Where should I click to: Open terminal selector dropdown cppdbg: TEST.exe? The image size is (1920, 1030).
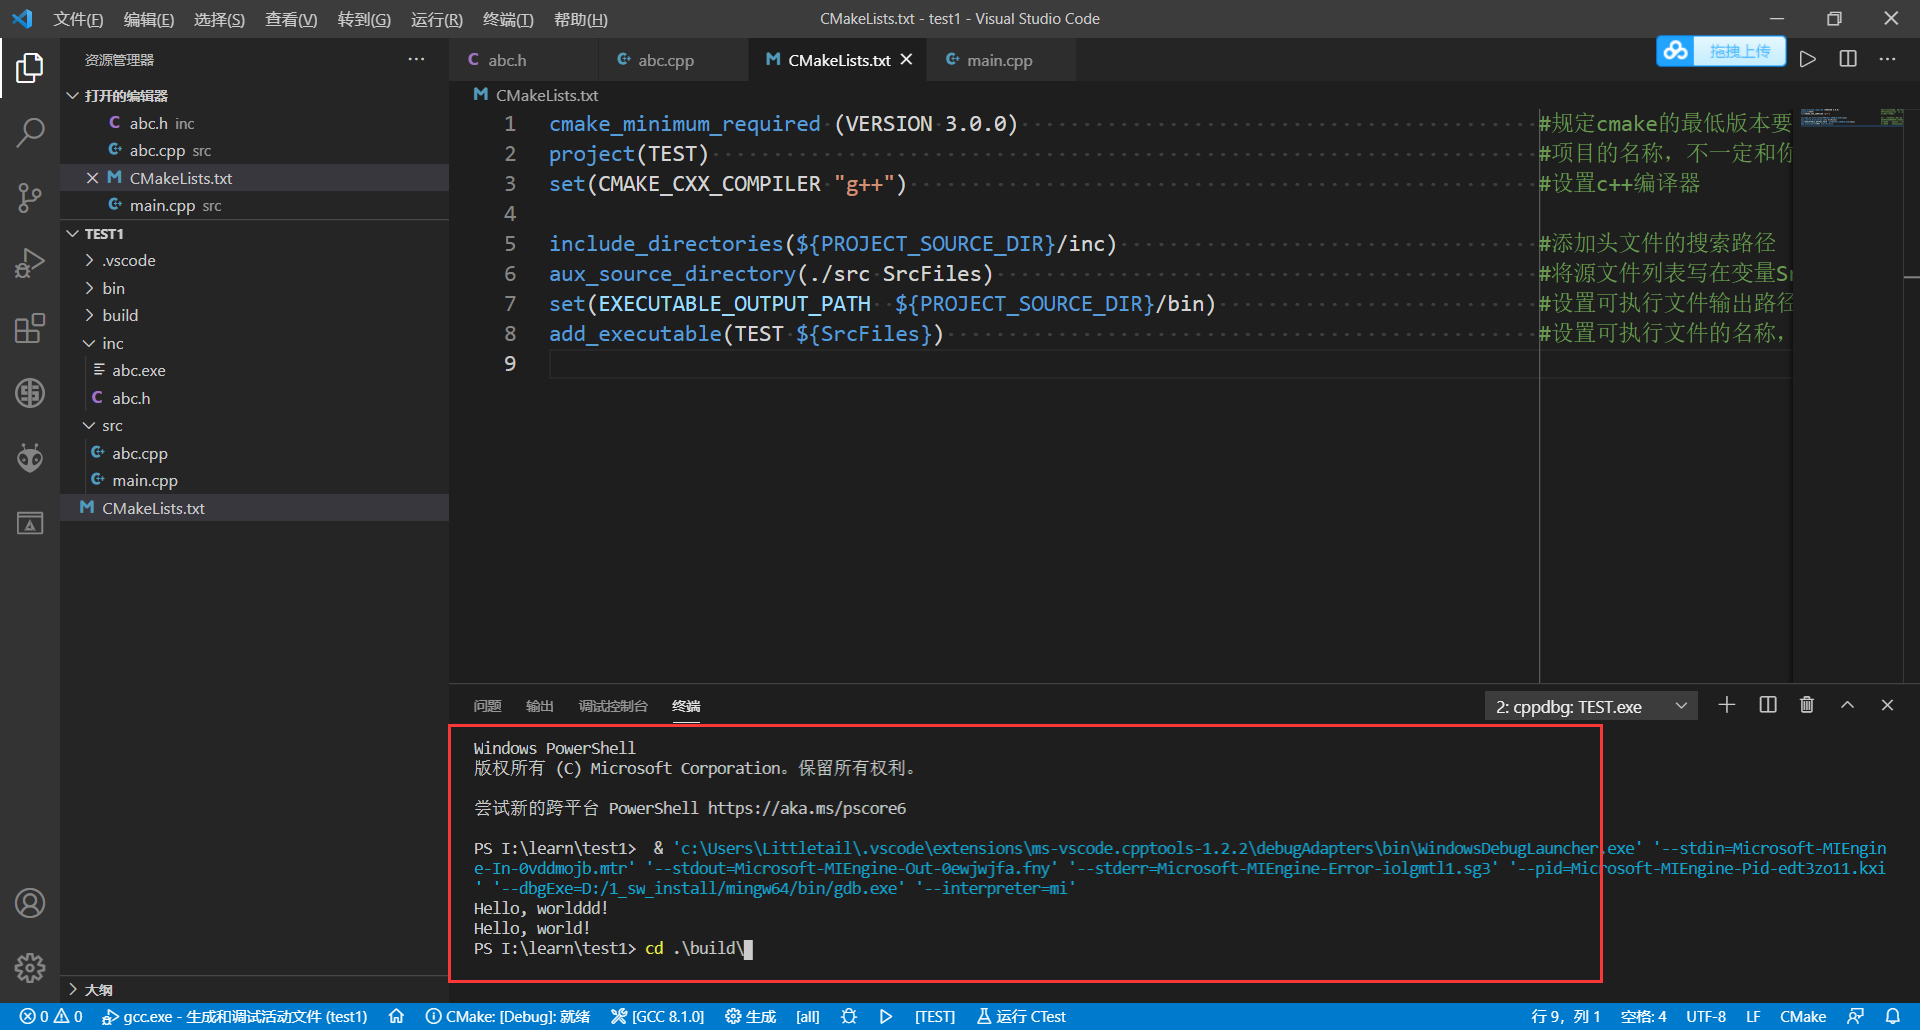click(1591, 707)
